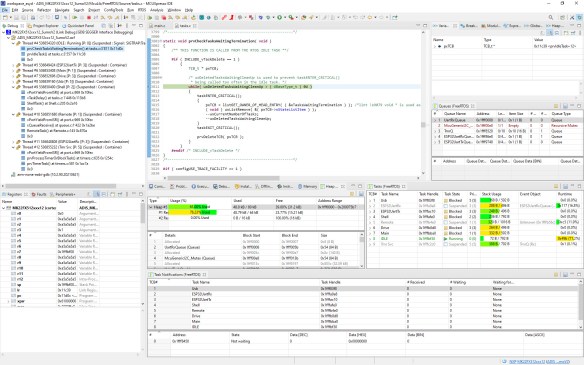Maximize the editor area
This screenshot has width=584, height=365.
(x=425, y=26)
